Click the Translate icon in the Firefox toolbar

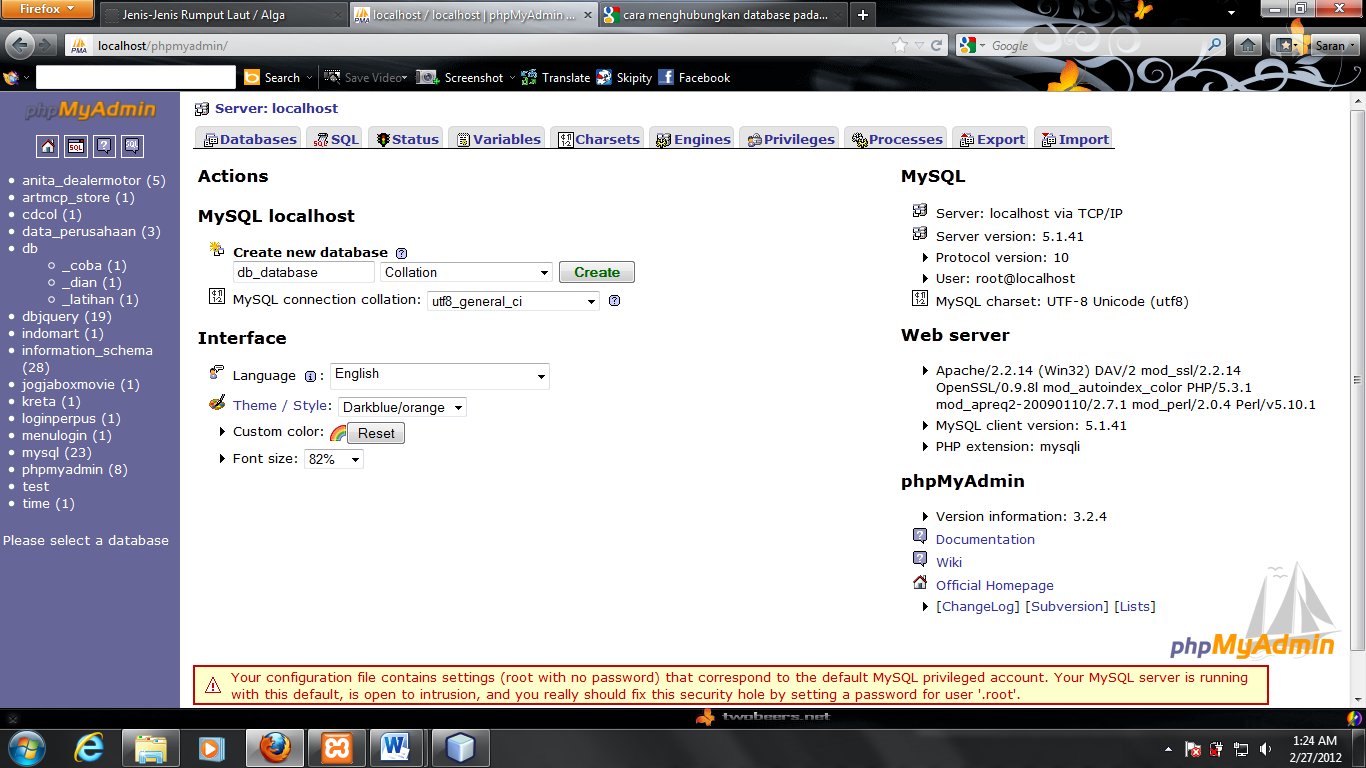[530, 77]
